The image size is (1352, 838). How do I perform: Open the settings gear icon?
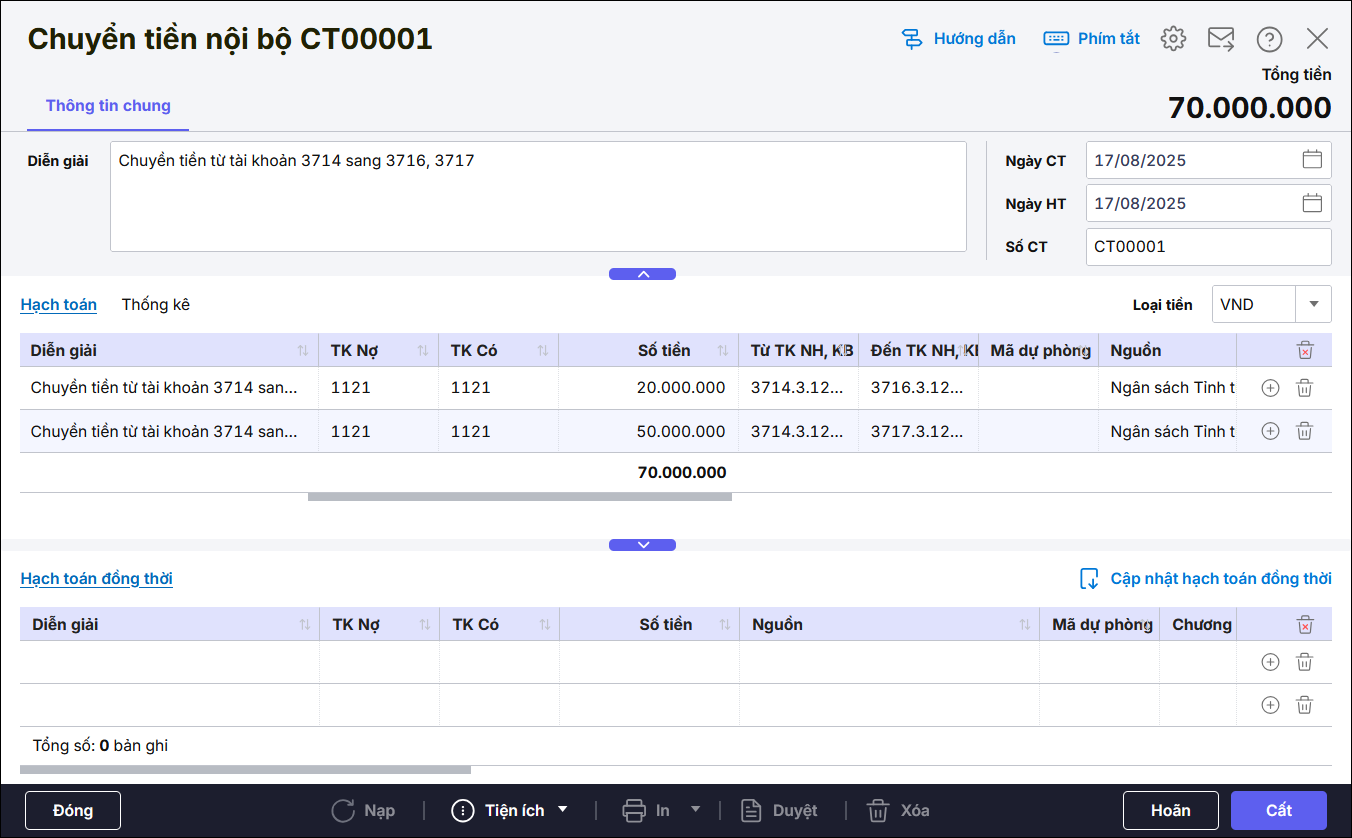coord(1173,39)
